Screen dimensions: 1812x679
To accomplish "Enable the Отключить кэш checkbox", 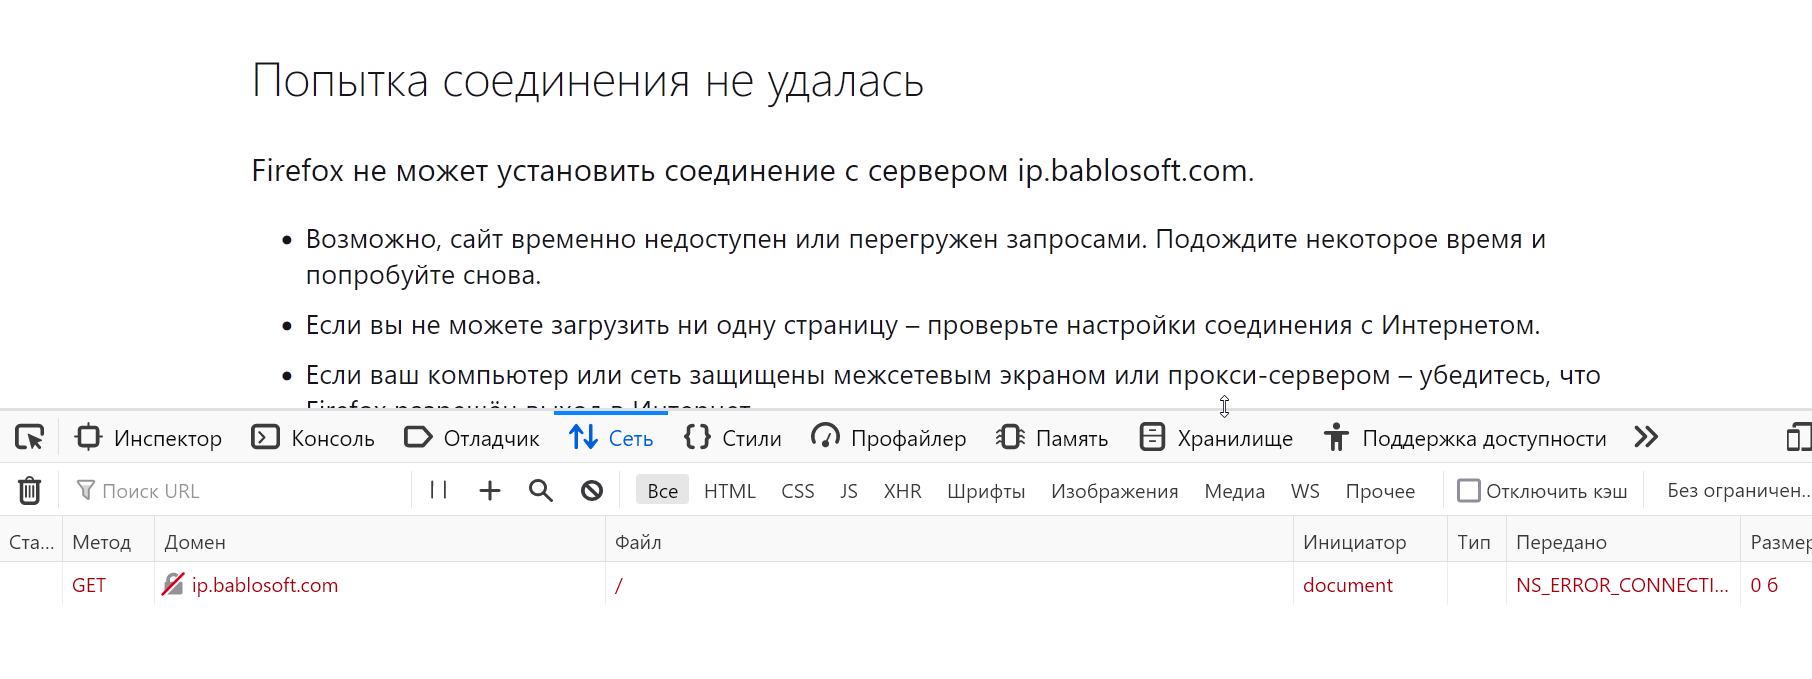I will 1469,491.
